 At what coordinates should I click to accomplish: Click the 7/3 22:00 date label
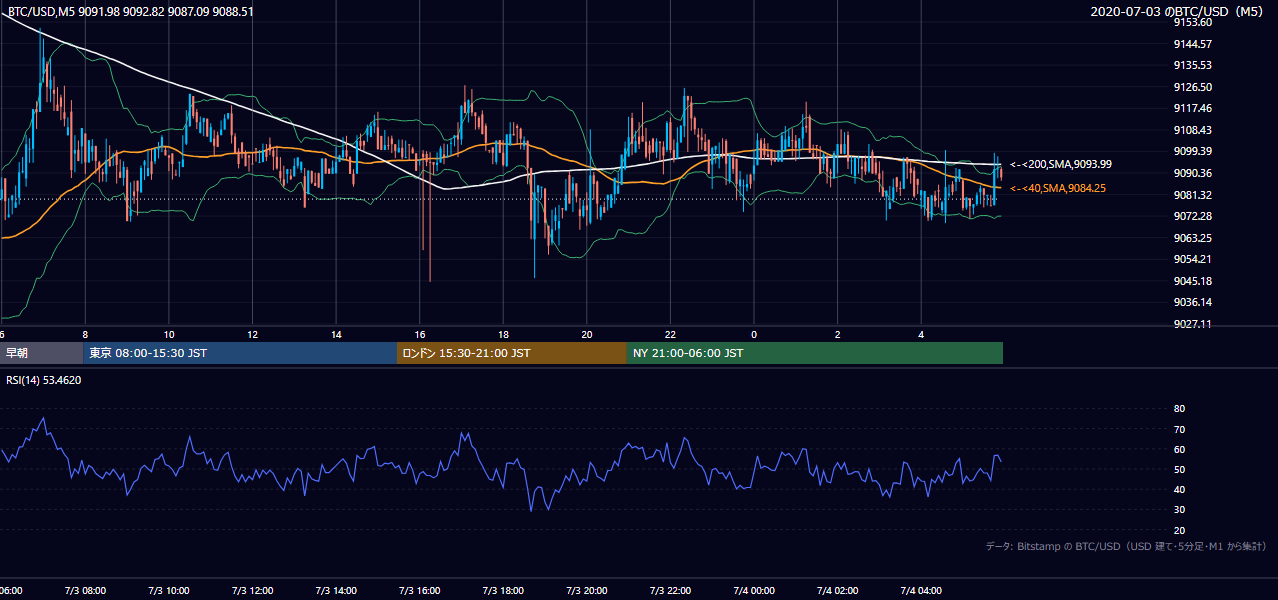[x=670, y=591]
